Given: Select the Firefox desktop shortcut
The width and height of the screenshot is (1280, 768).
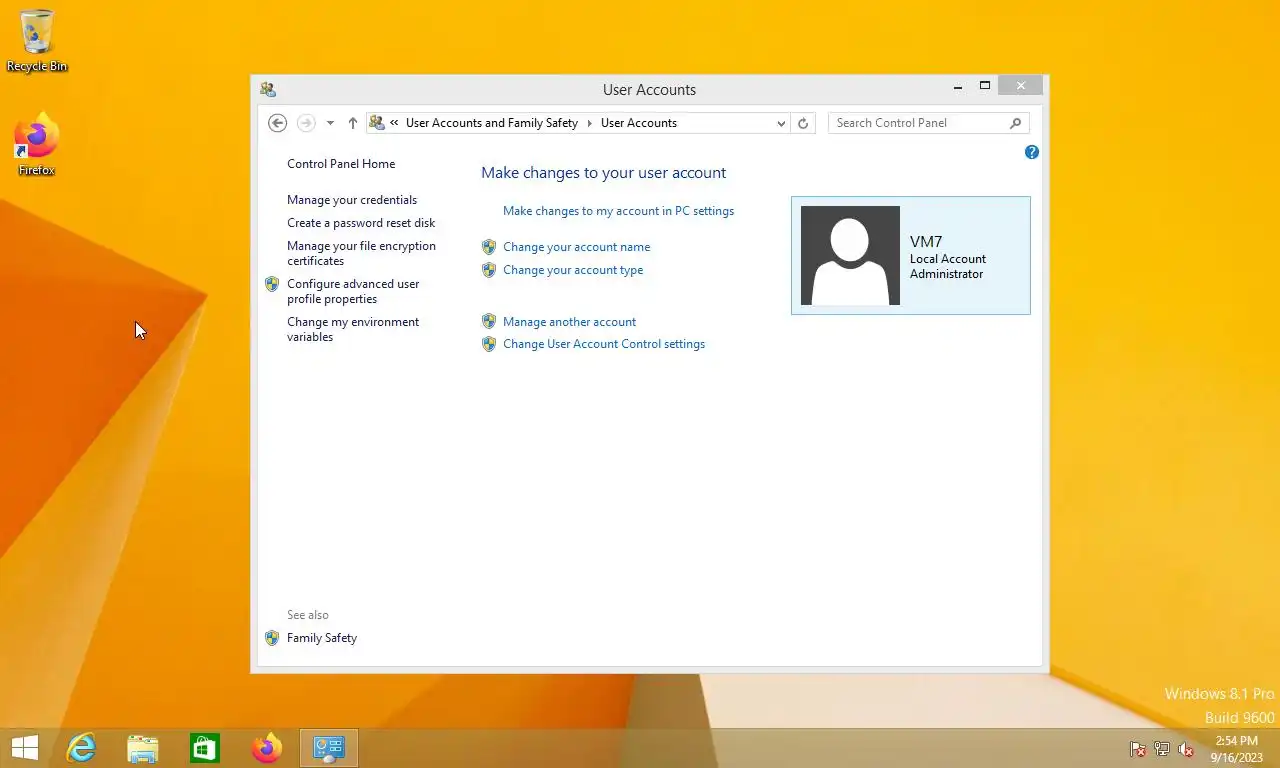Looking at the screenshot, I should coord(37,144).
